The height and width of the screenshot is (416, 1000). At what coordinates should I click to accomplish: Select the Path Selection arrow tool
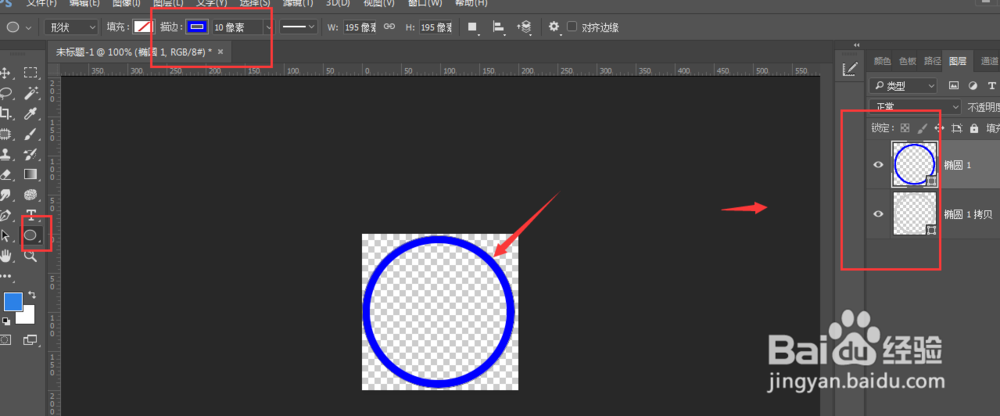[x=6, y=236]
